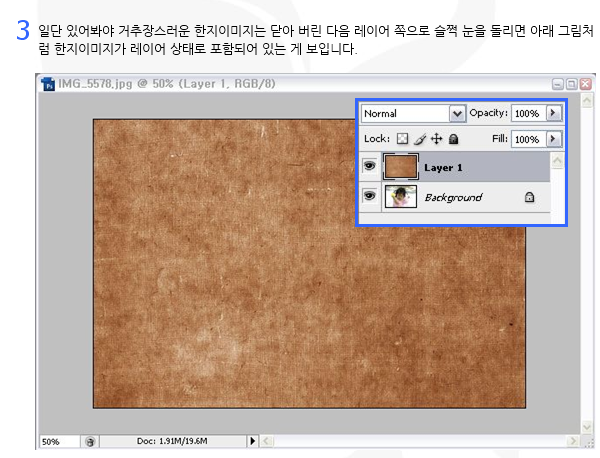The height and width of the screenshot is (458, 600).
Task: Click the Fill 100% value field
Action: (528, 139)
